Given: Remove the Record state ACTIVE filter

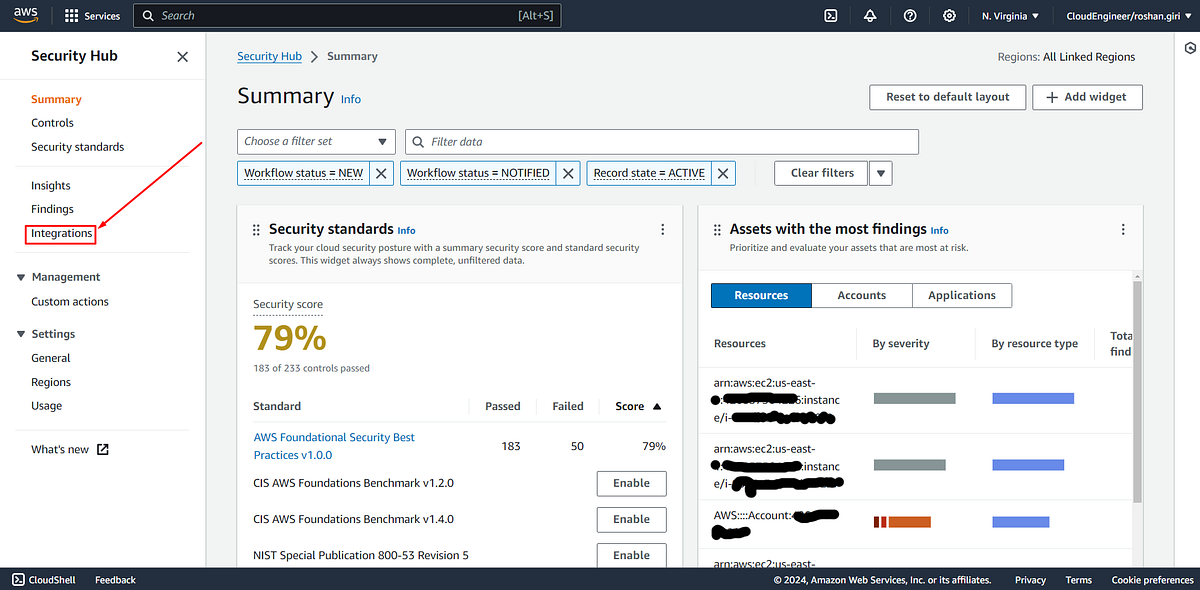Looking at the screenshot, I should (723, 173).
